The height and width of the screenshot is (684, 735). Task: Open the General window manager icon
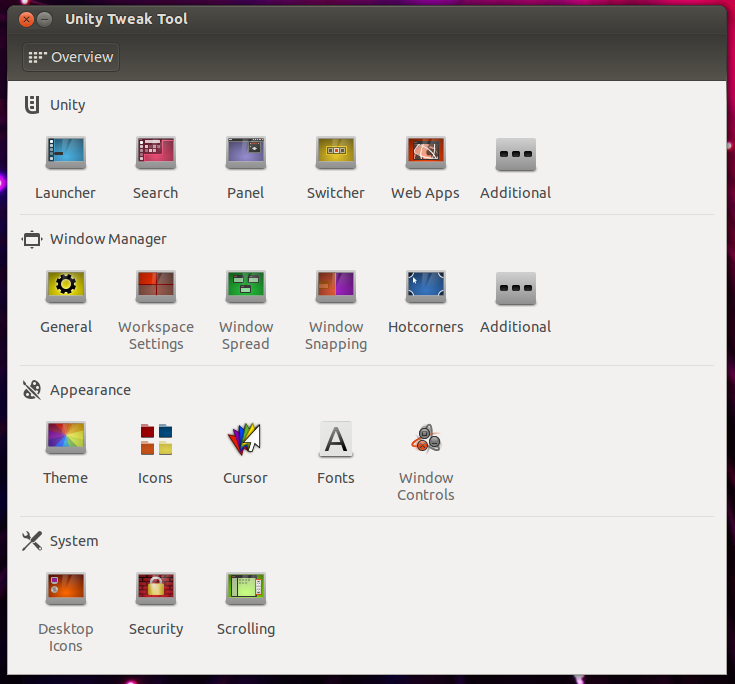(66, 286)
